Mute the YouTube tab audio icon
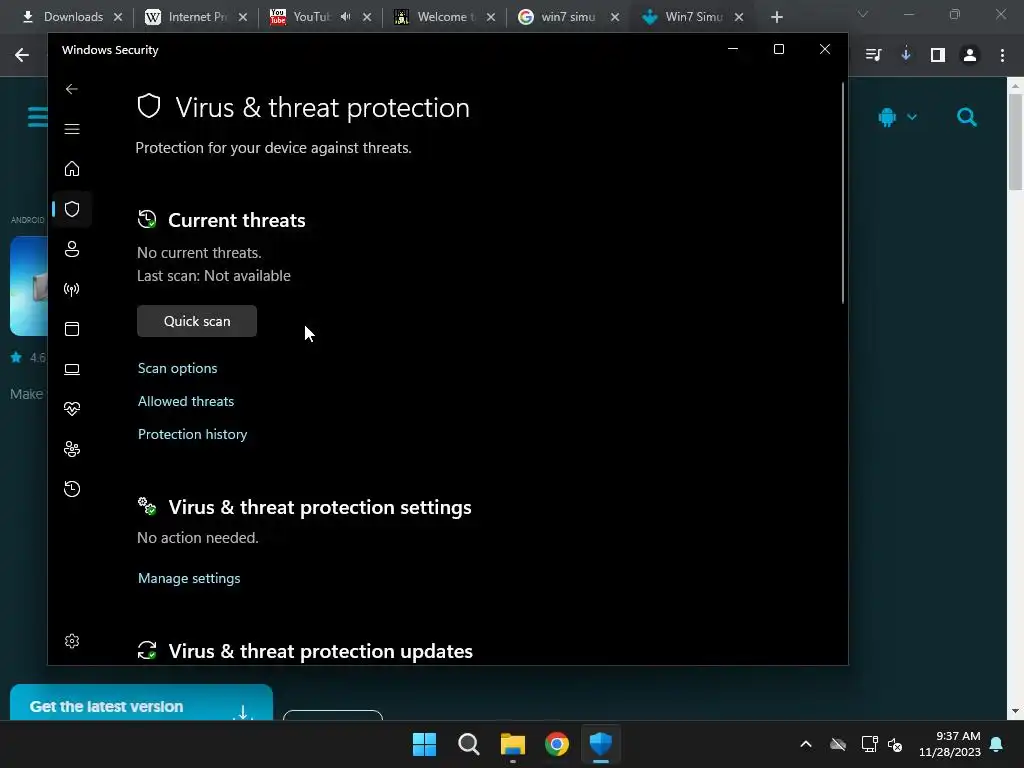1024x768 pixels. [x=345, y=17]
